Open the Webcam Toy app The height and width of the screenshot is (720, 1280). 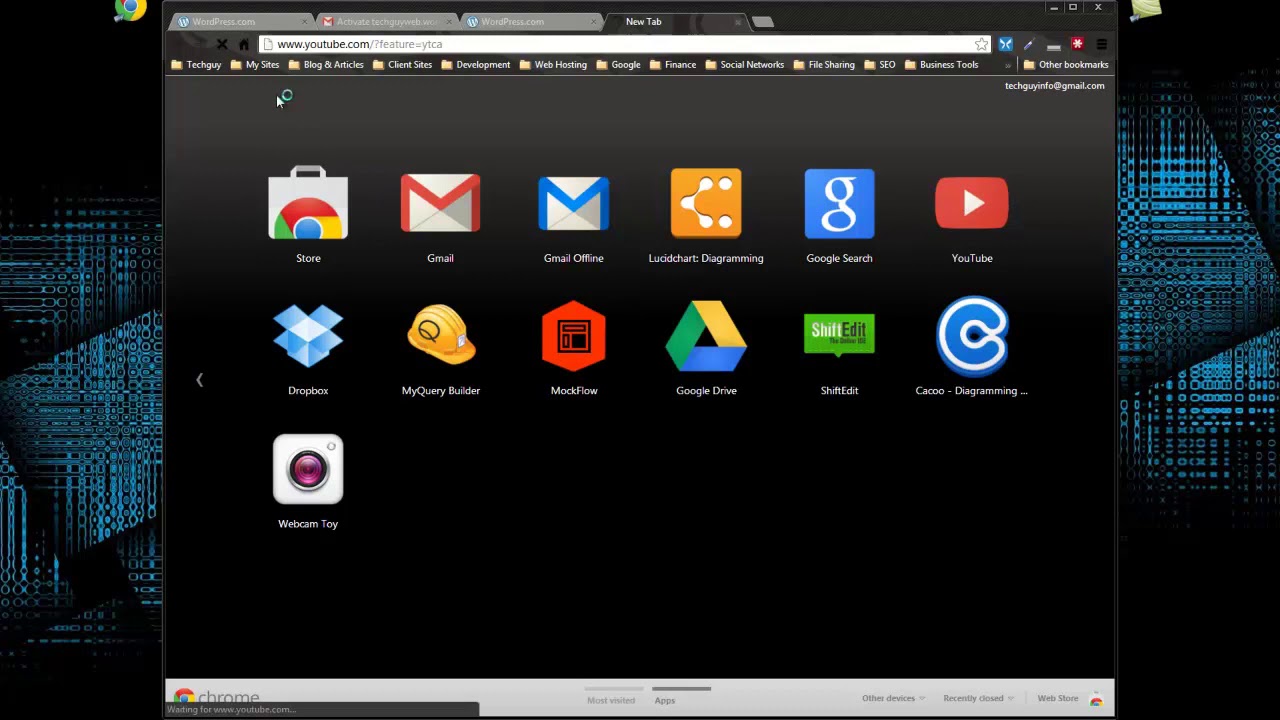point(308,469)
